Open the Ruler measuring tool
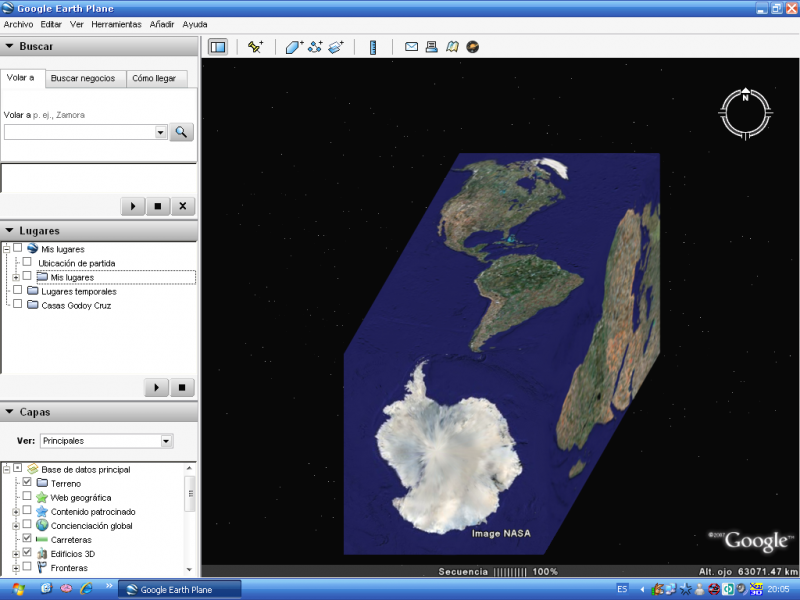800x600 pixels. [372, 46]
